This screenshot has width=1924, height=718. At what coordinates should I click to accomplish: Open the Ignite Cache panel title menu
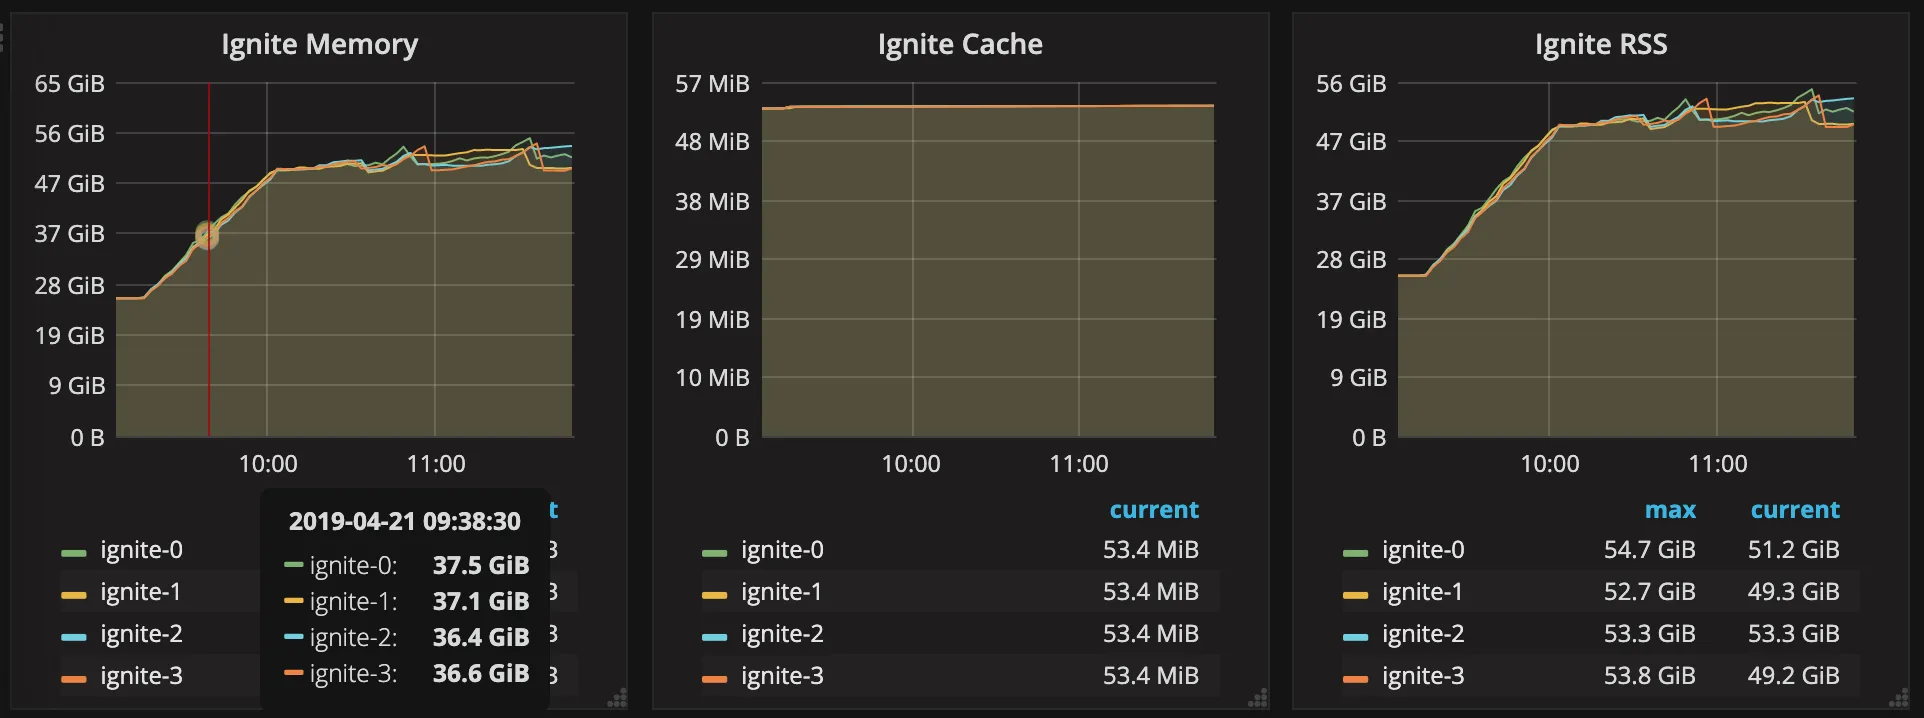point(959,45)
